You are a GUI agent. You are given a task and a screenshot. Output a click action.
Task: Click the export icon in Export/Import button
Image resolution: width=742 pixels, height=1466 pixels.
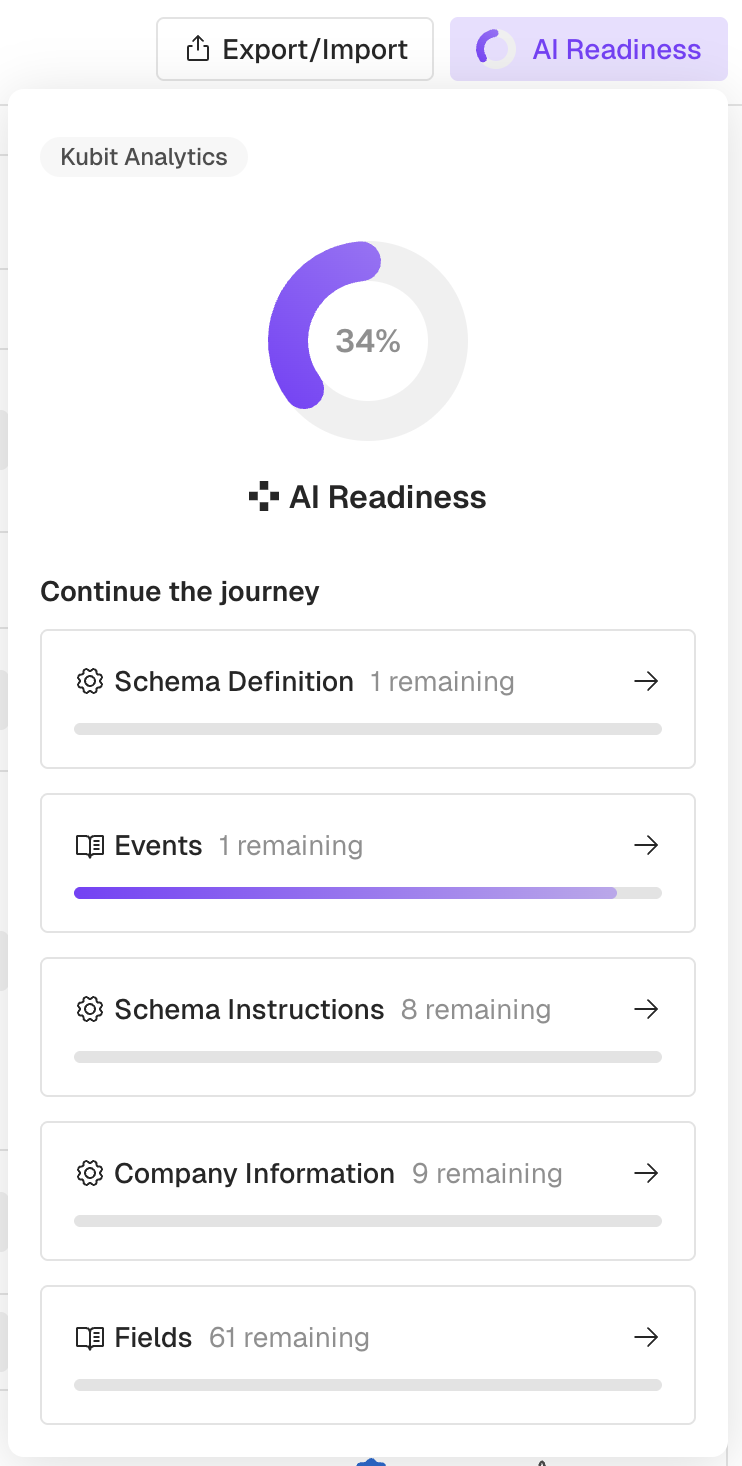(199, 48)
